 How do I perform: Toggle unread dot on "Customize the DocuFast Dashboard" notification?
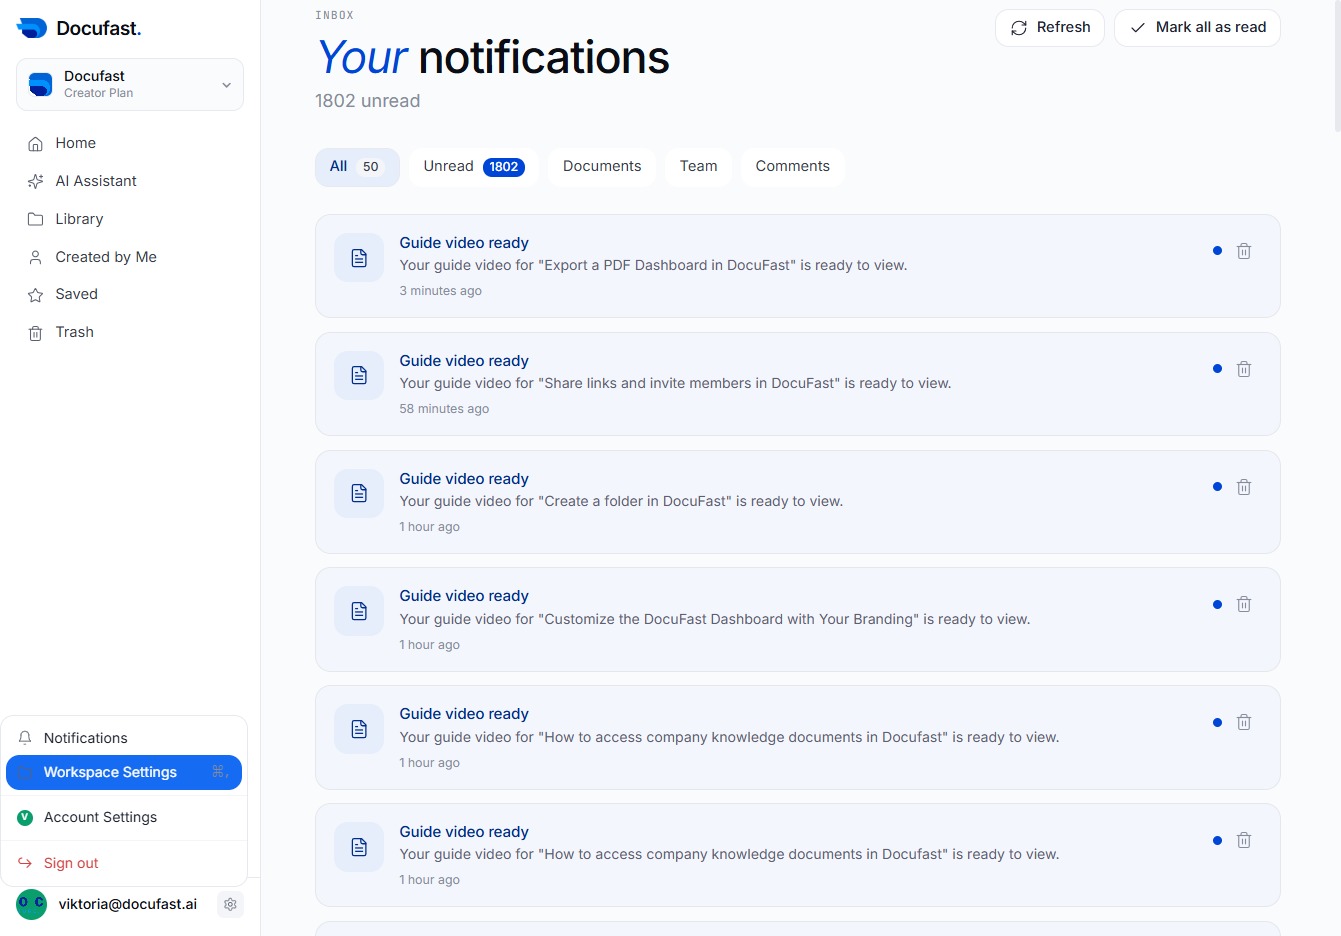1217,604
